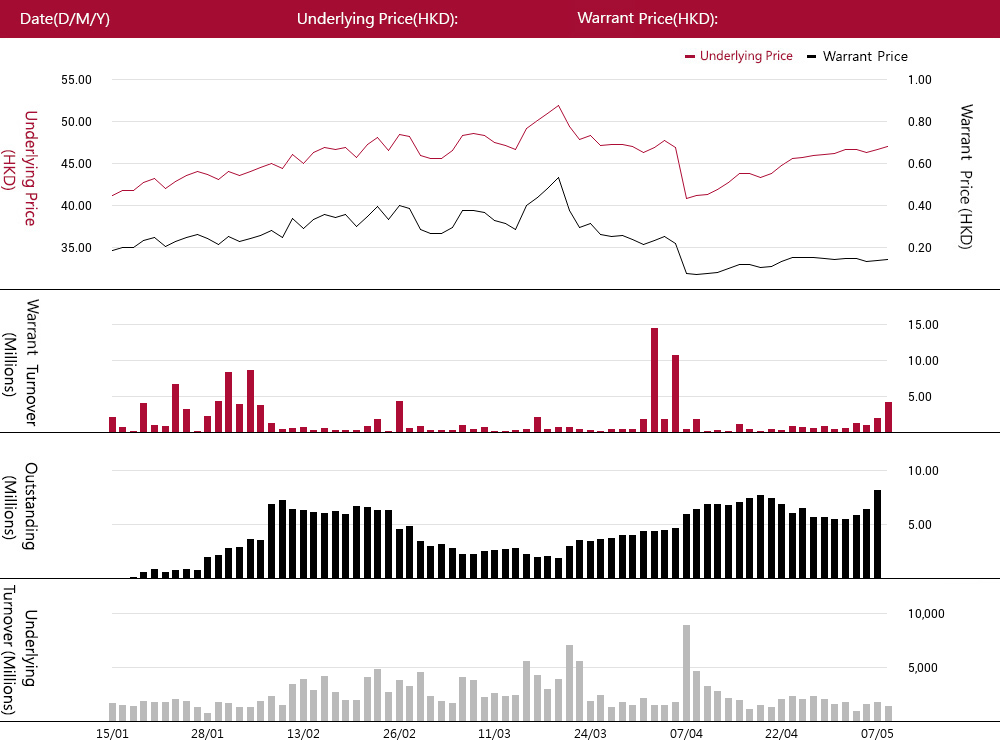
Task: Click the last black outstanding bar
Action: [878, 534]
